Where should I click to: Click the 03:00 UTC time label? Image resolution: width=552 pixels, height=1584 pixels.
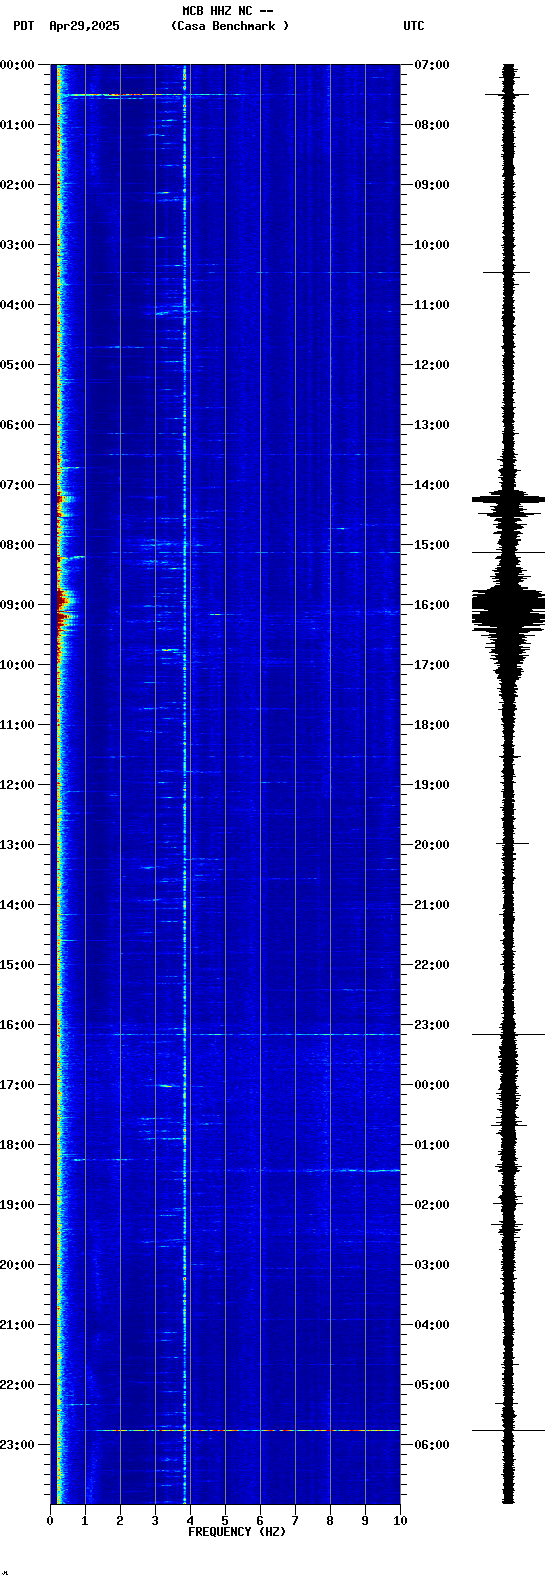tap(432, 1265)
